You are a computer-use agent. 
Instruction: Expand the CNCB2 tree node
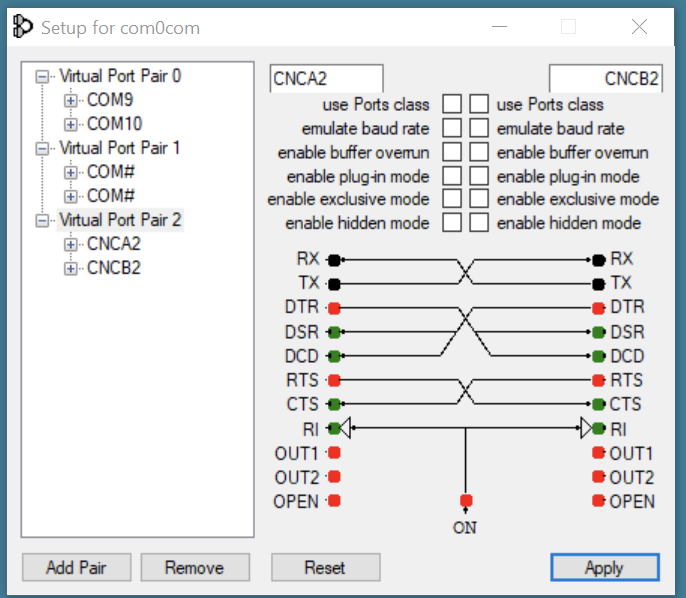71,268
